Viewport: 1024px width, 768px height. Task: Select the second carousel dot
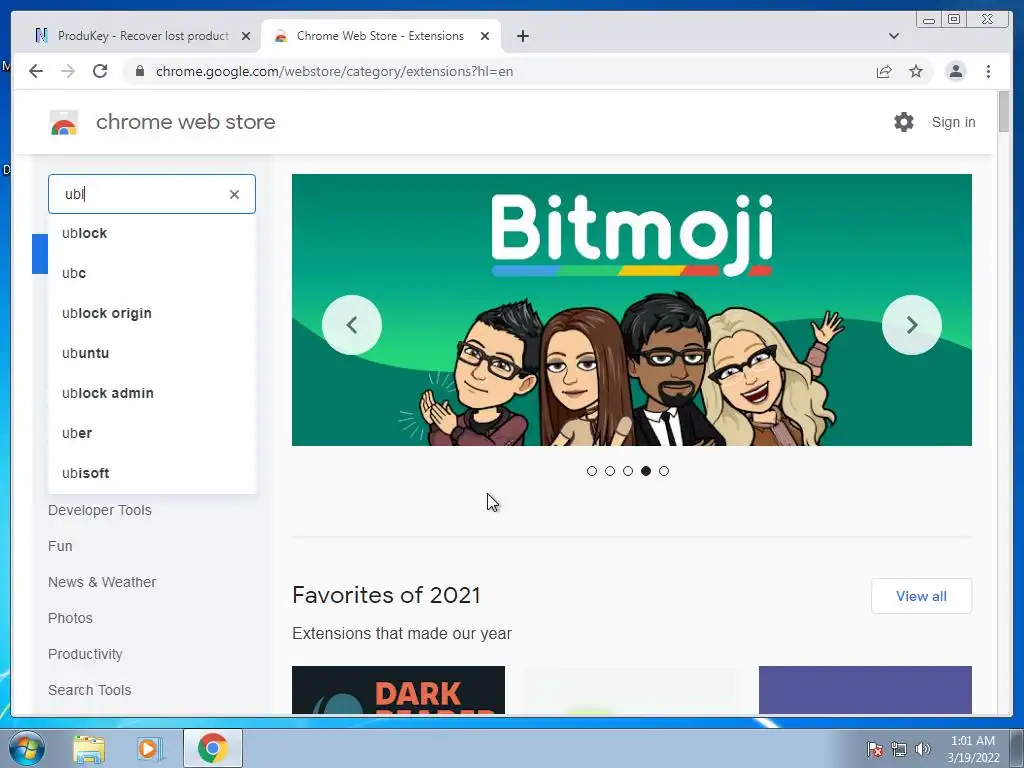click(x=610, y=471)
